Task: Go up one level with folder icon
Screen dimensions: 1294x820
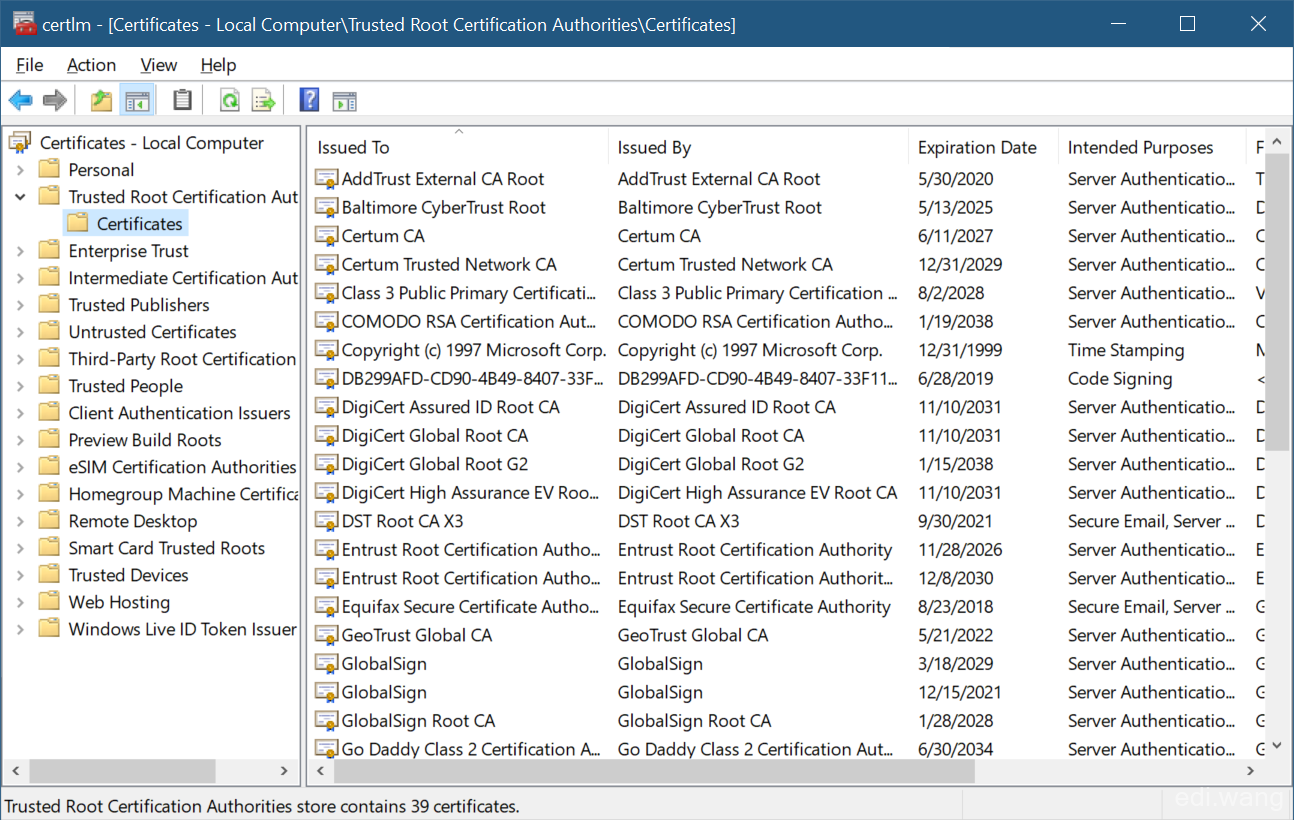Action: click(x=101, y=100)
